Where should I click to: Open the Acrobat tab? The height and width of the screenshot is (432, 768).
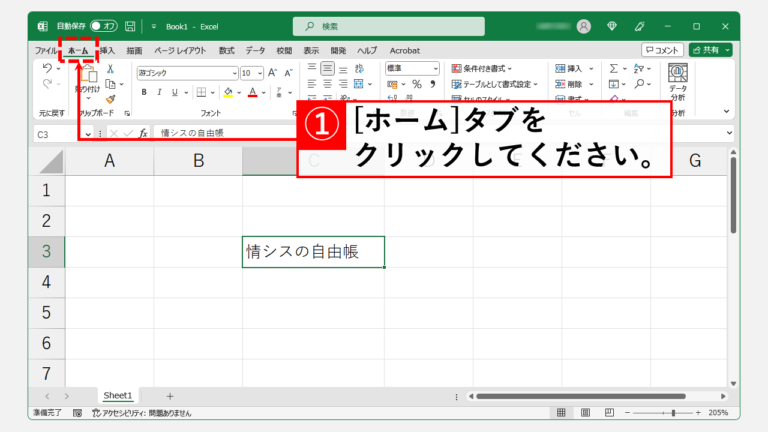click(405, 50)
